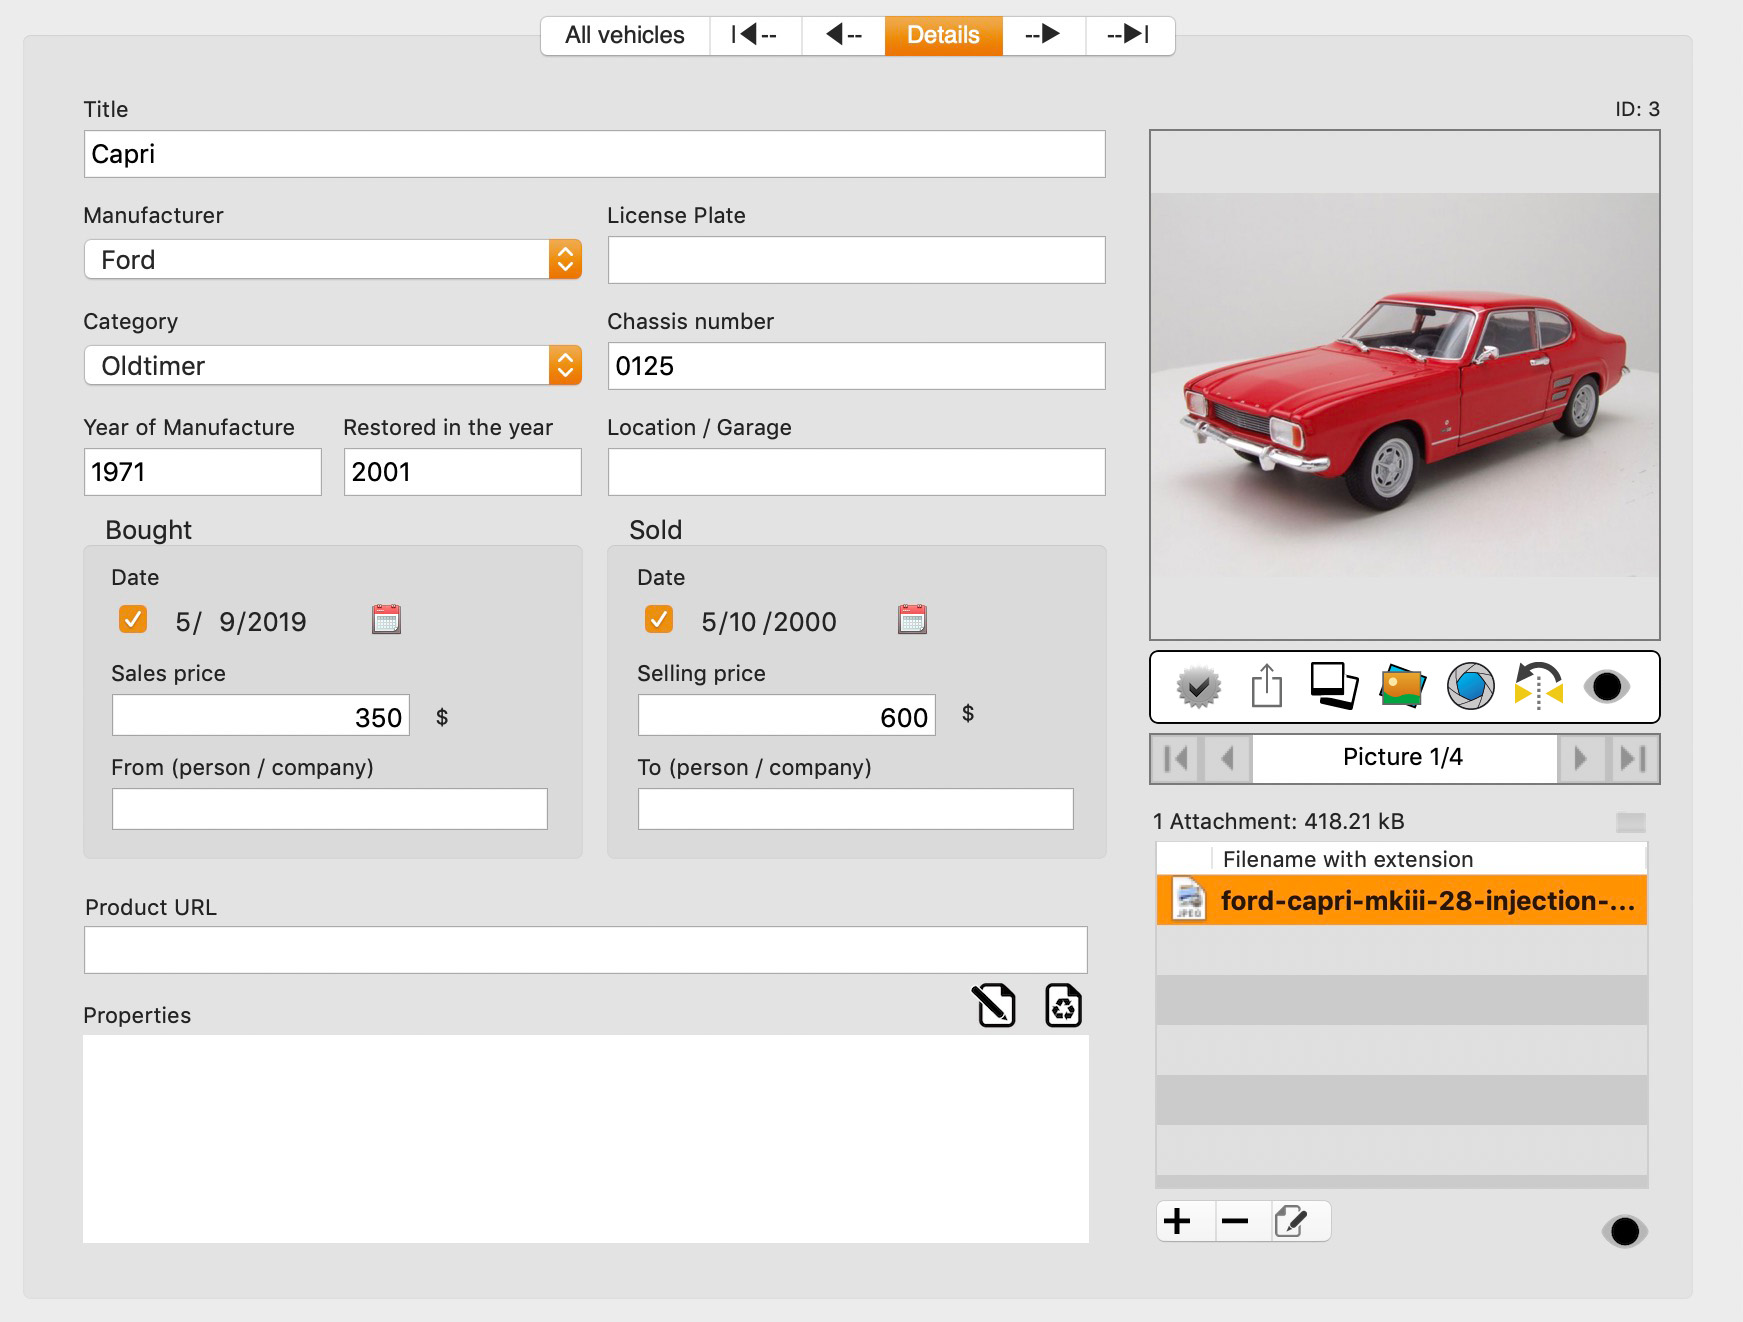Add a new attachment with plus button
Viewport: 1743px width, 1322px height.
1178,1221
